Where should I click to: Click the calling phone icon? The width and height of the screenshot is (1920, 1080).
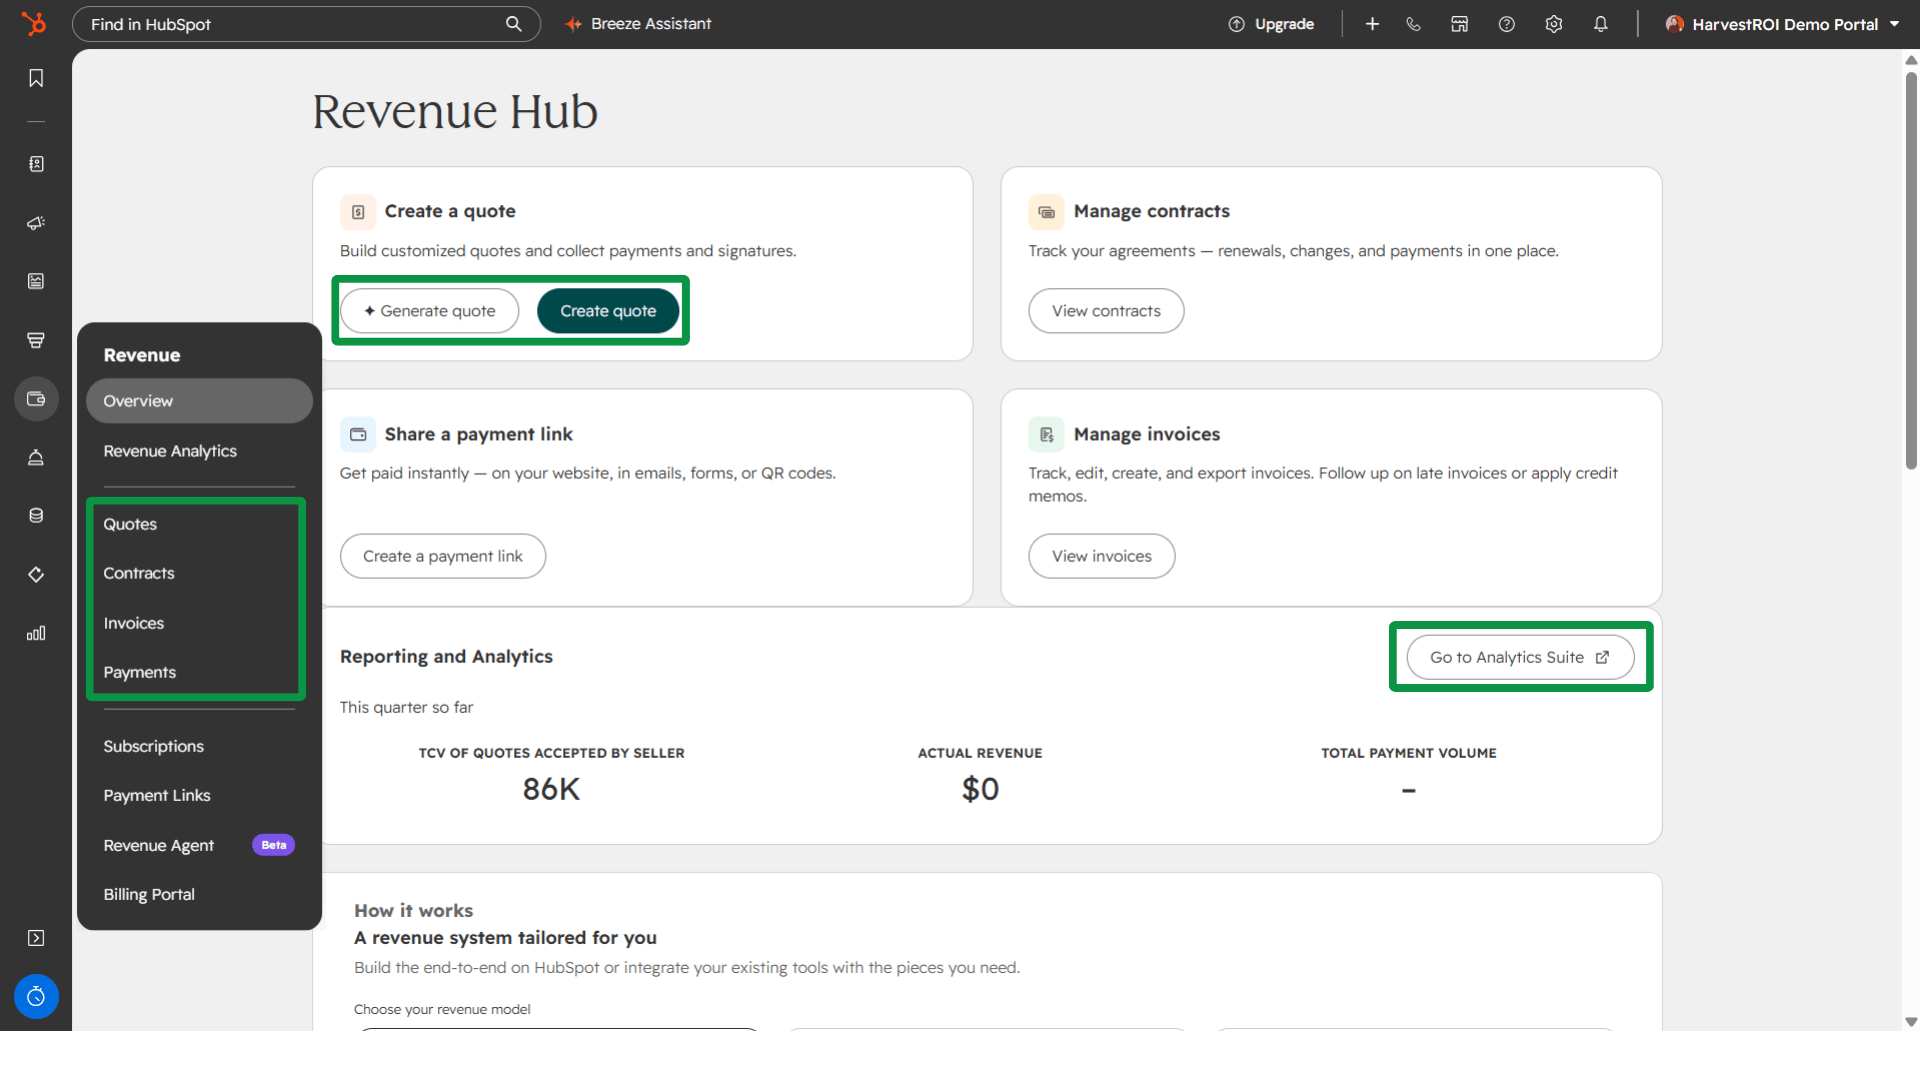1413,24
